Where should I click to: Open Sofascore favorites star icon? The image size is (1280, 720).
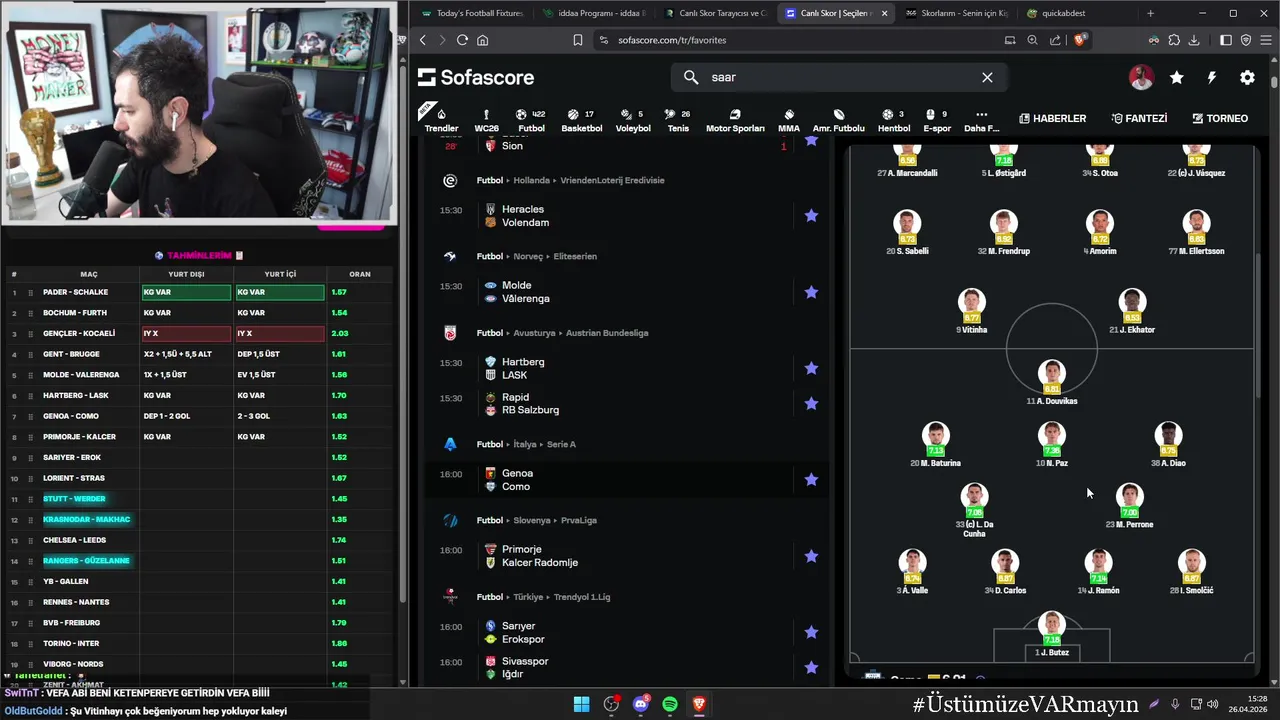tap(1177, 77)
